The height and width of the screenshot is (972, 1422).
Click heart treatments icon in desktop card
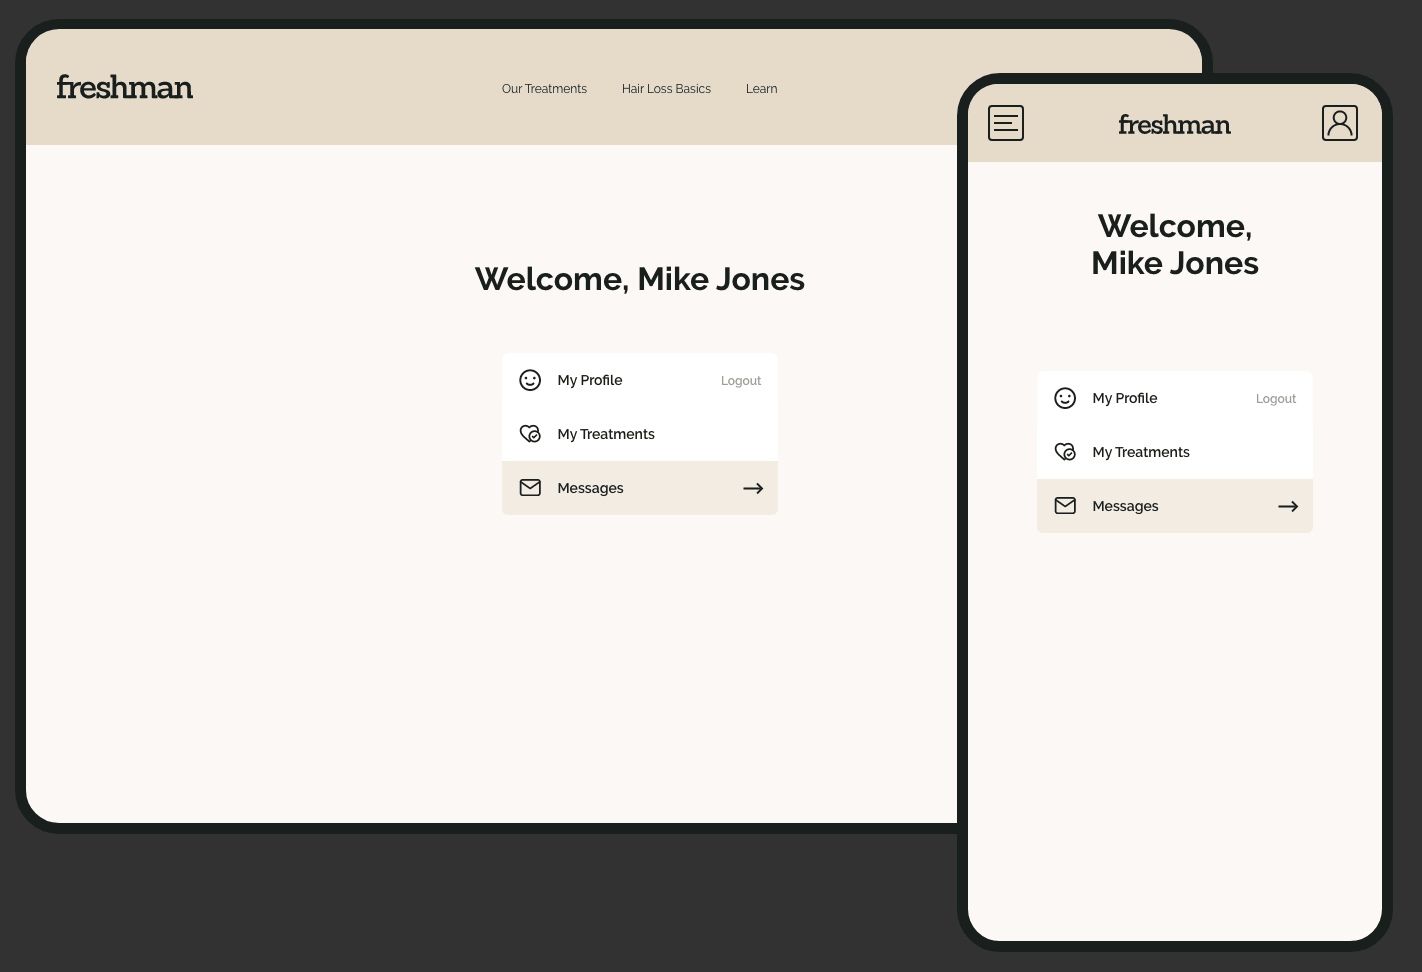tap(530, 434)
